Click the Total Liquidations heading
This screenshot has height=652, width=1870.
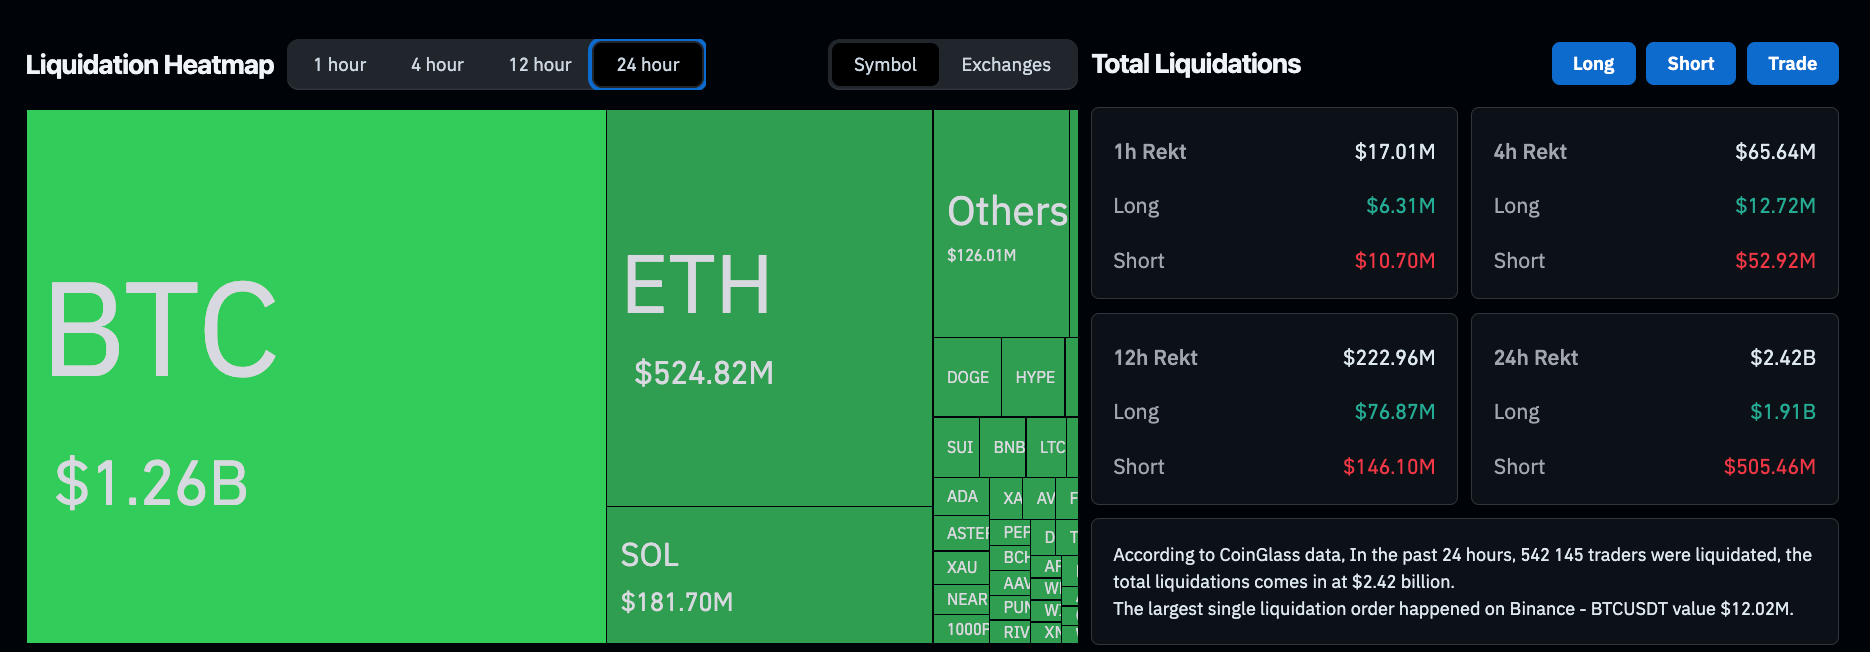[x=1196, y=64]
